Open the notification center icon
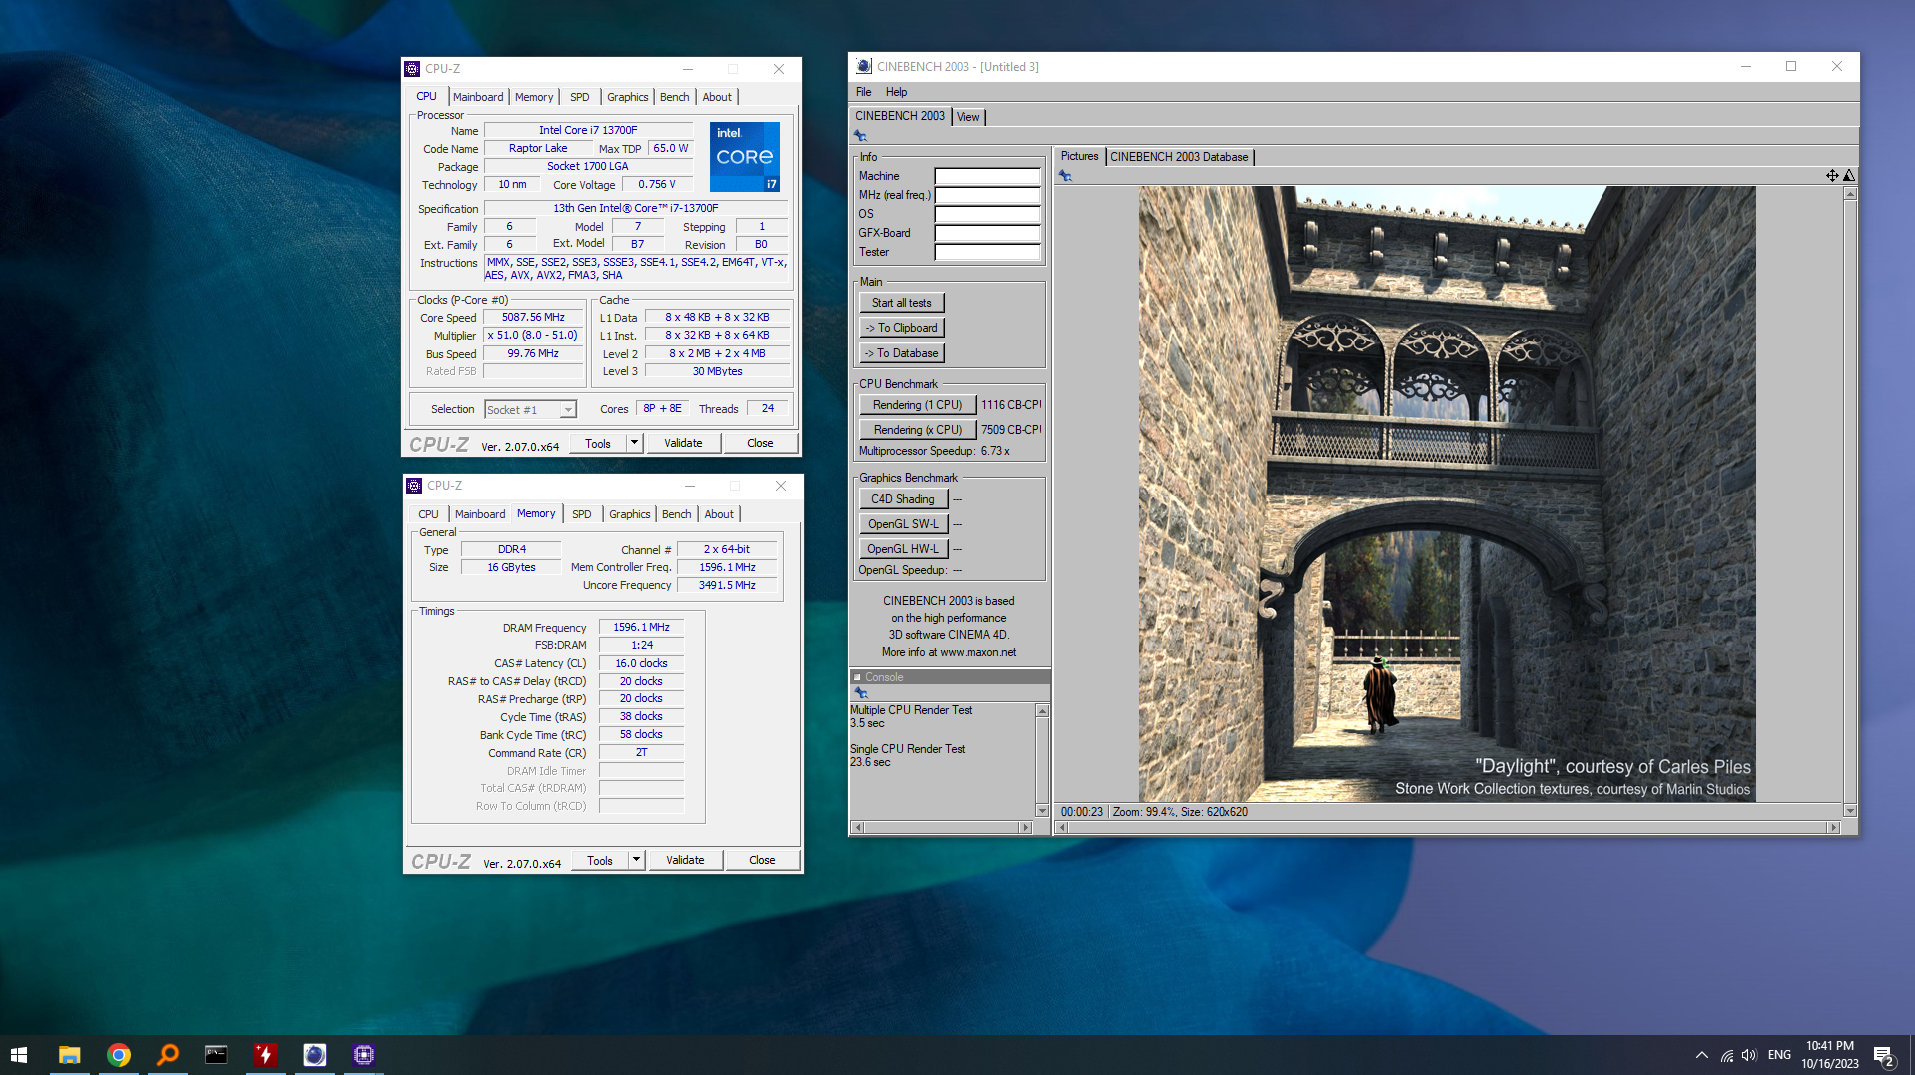Screen dimensions: 1915x1075 pos(1884,1055)
